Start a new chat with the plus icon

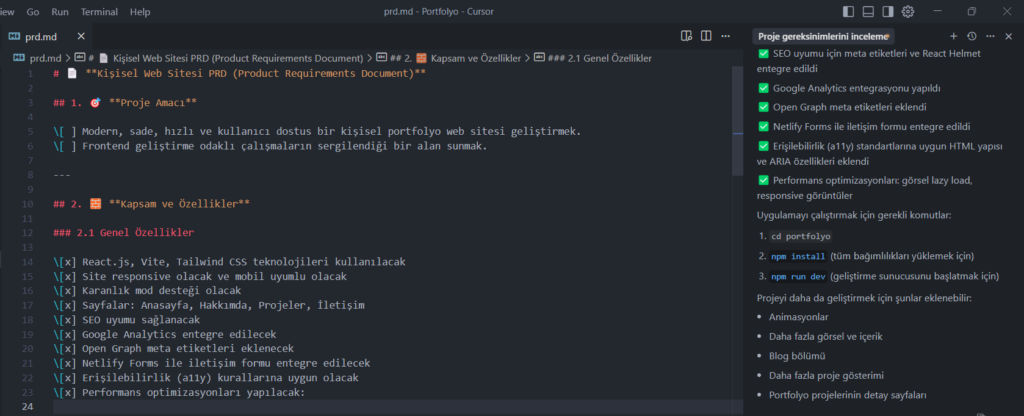[x=953, y=36]
